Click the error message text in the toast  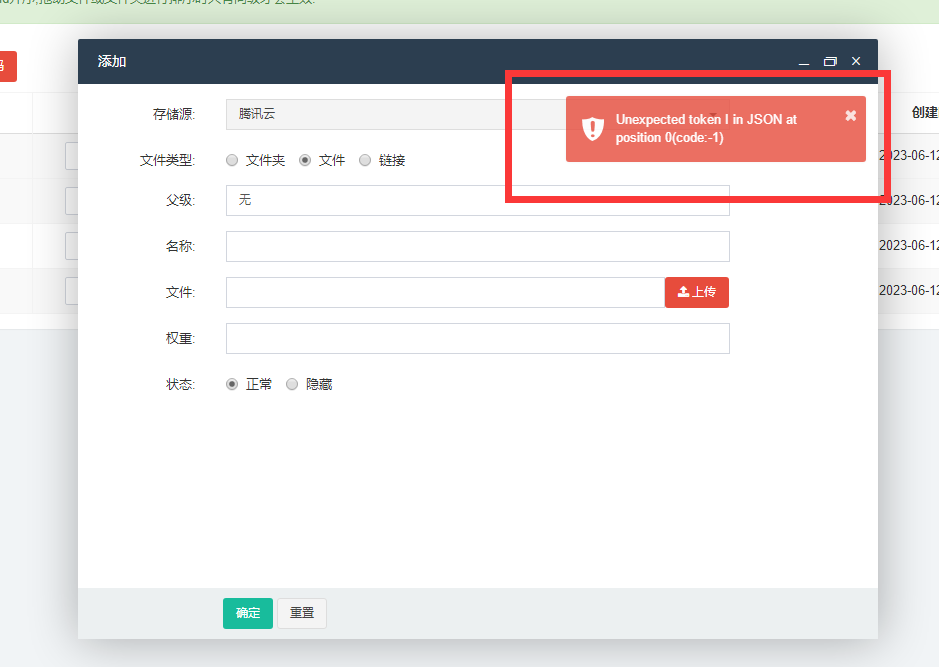click(706, 129)
